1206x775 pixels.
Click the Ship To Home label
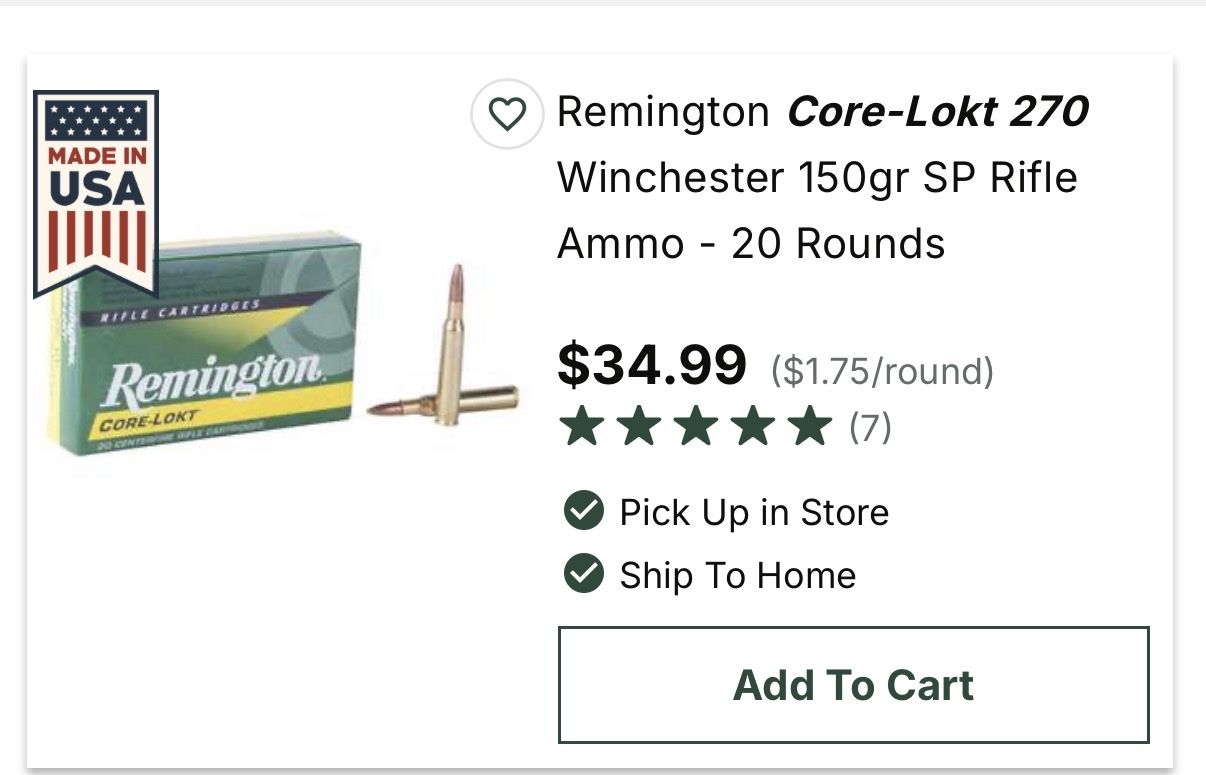pyautogui.click(x=738, y=576)
